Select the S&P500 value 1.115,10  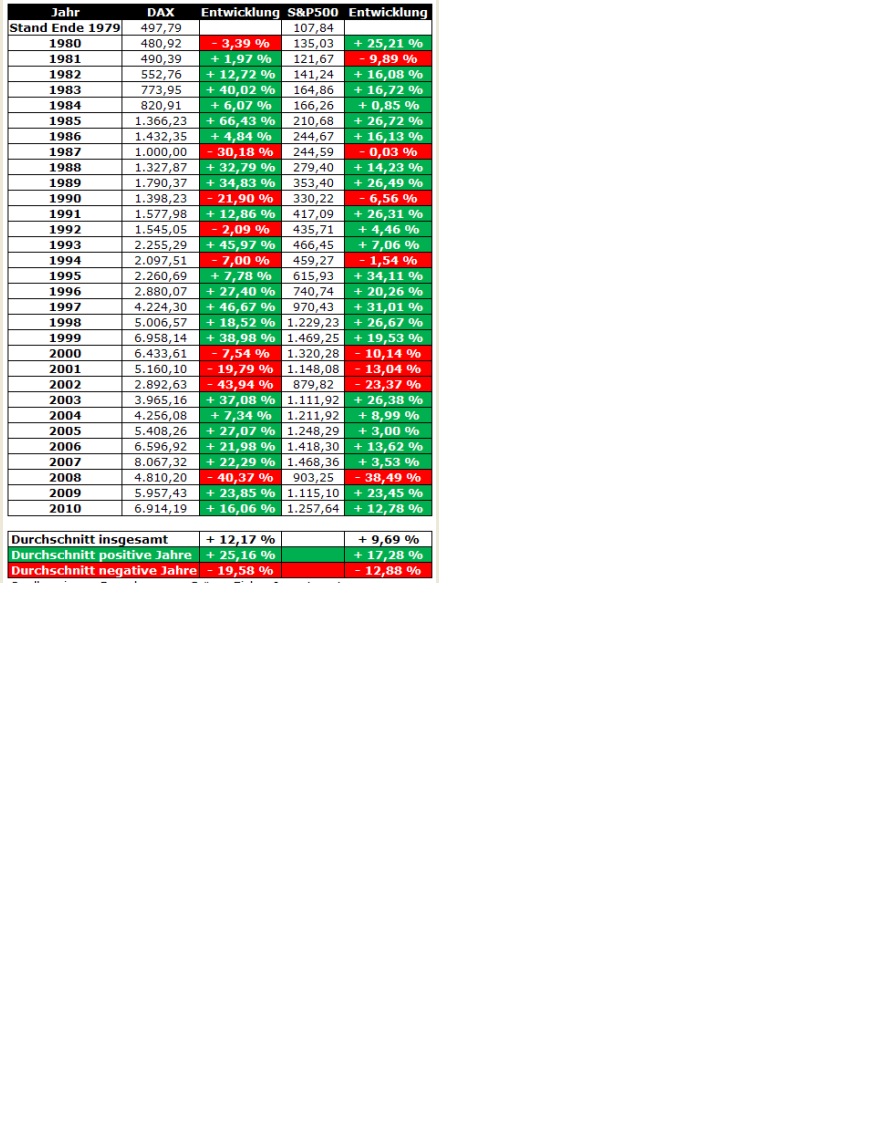(x=313, y=493)
